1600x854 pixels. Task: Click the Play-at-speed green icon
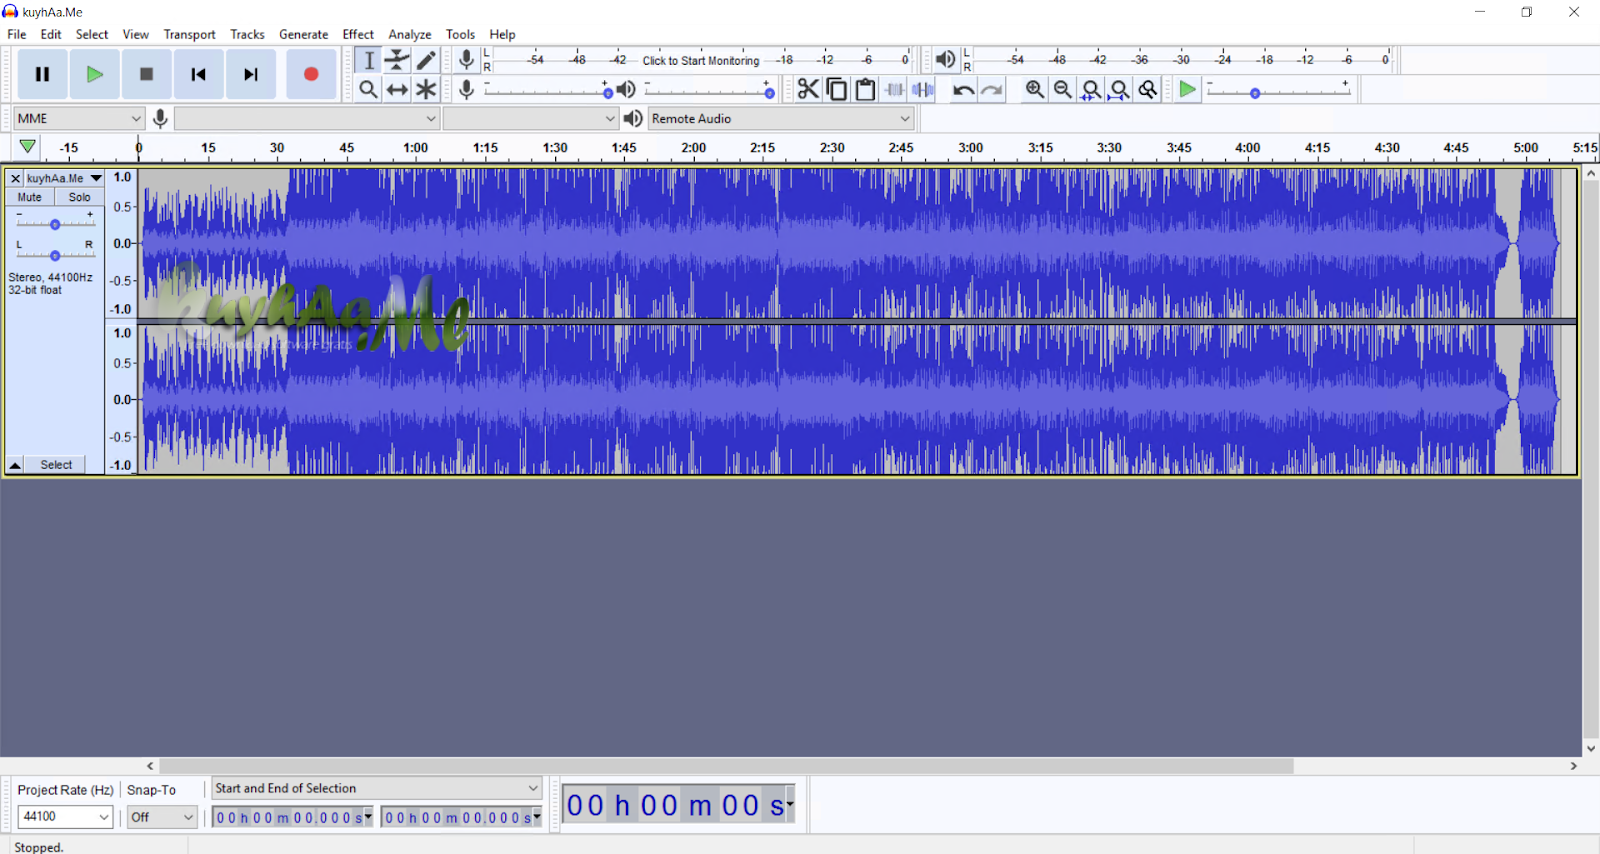1187,89
